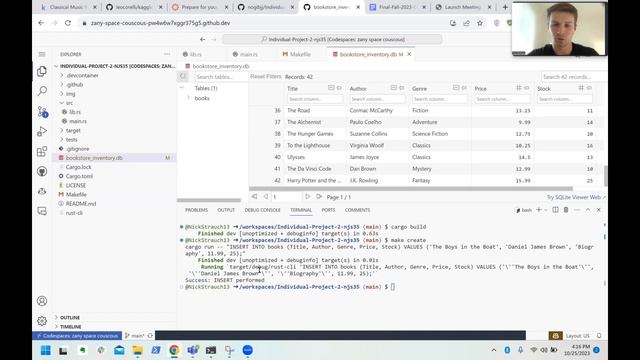This screenshot has height=360, width=640.
Task: Open Cargo.toml in the explorer
Action: point(79,176)
